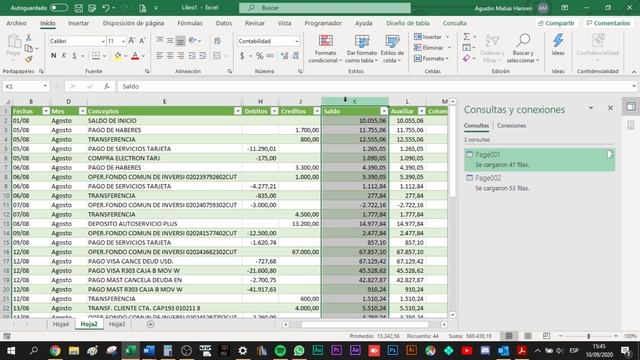Screen dimensions: 640x360
Task: Adjust the zoom slider handle
Action: click(589, 336)
